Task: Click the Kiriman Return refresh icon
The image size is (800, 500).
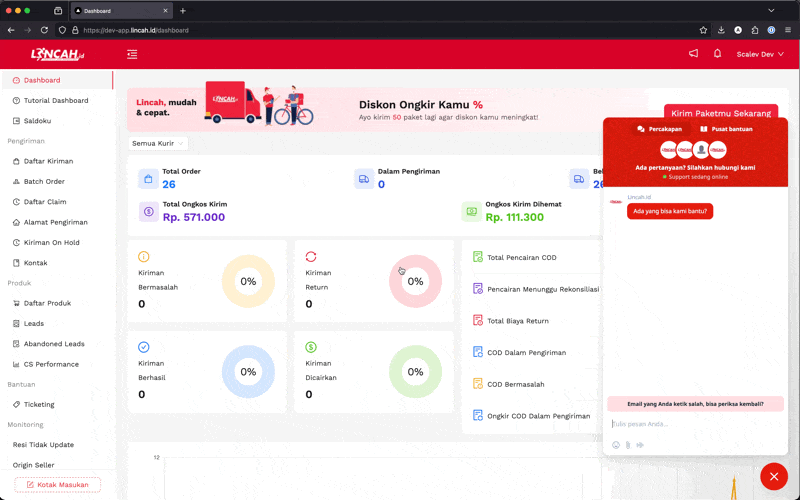Action: (x=311, y=257)
